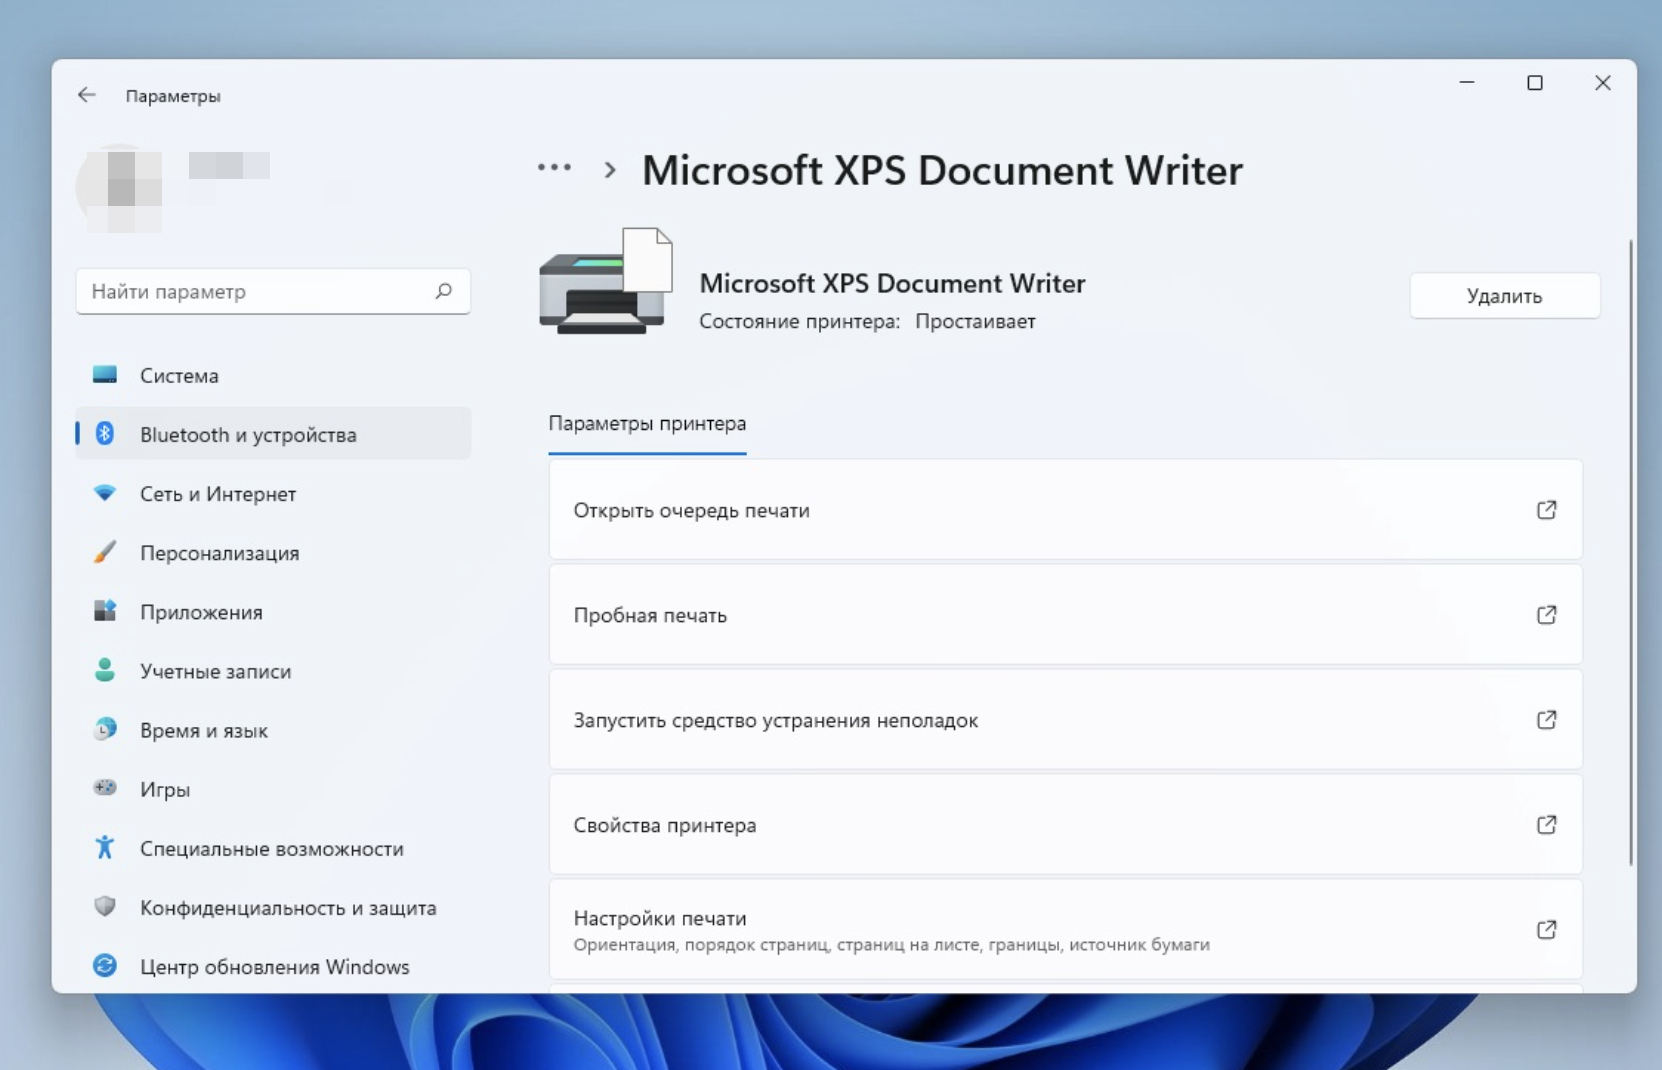This screenshot has width=1662, height=1070.
Task: Open Настройки печати
Action: point(1065,930)
